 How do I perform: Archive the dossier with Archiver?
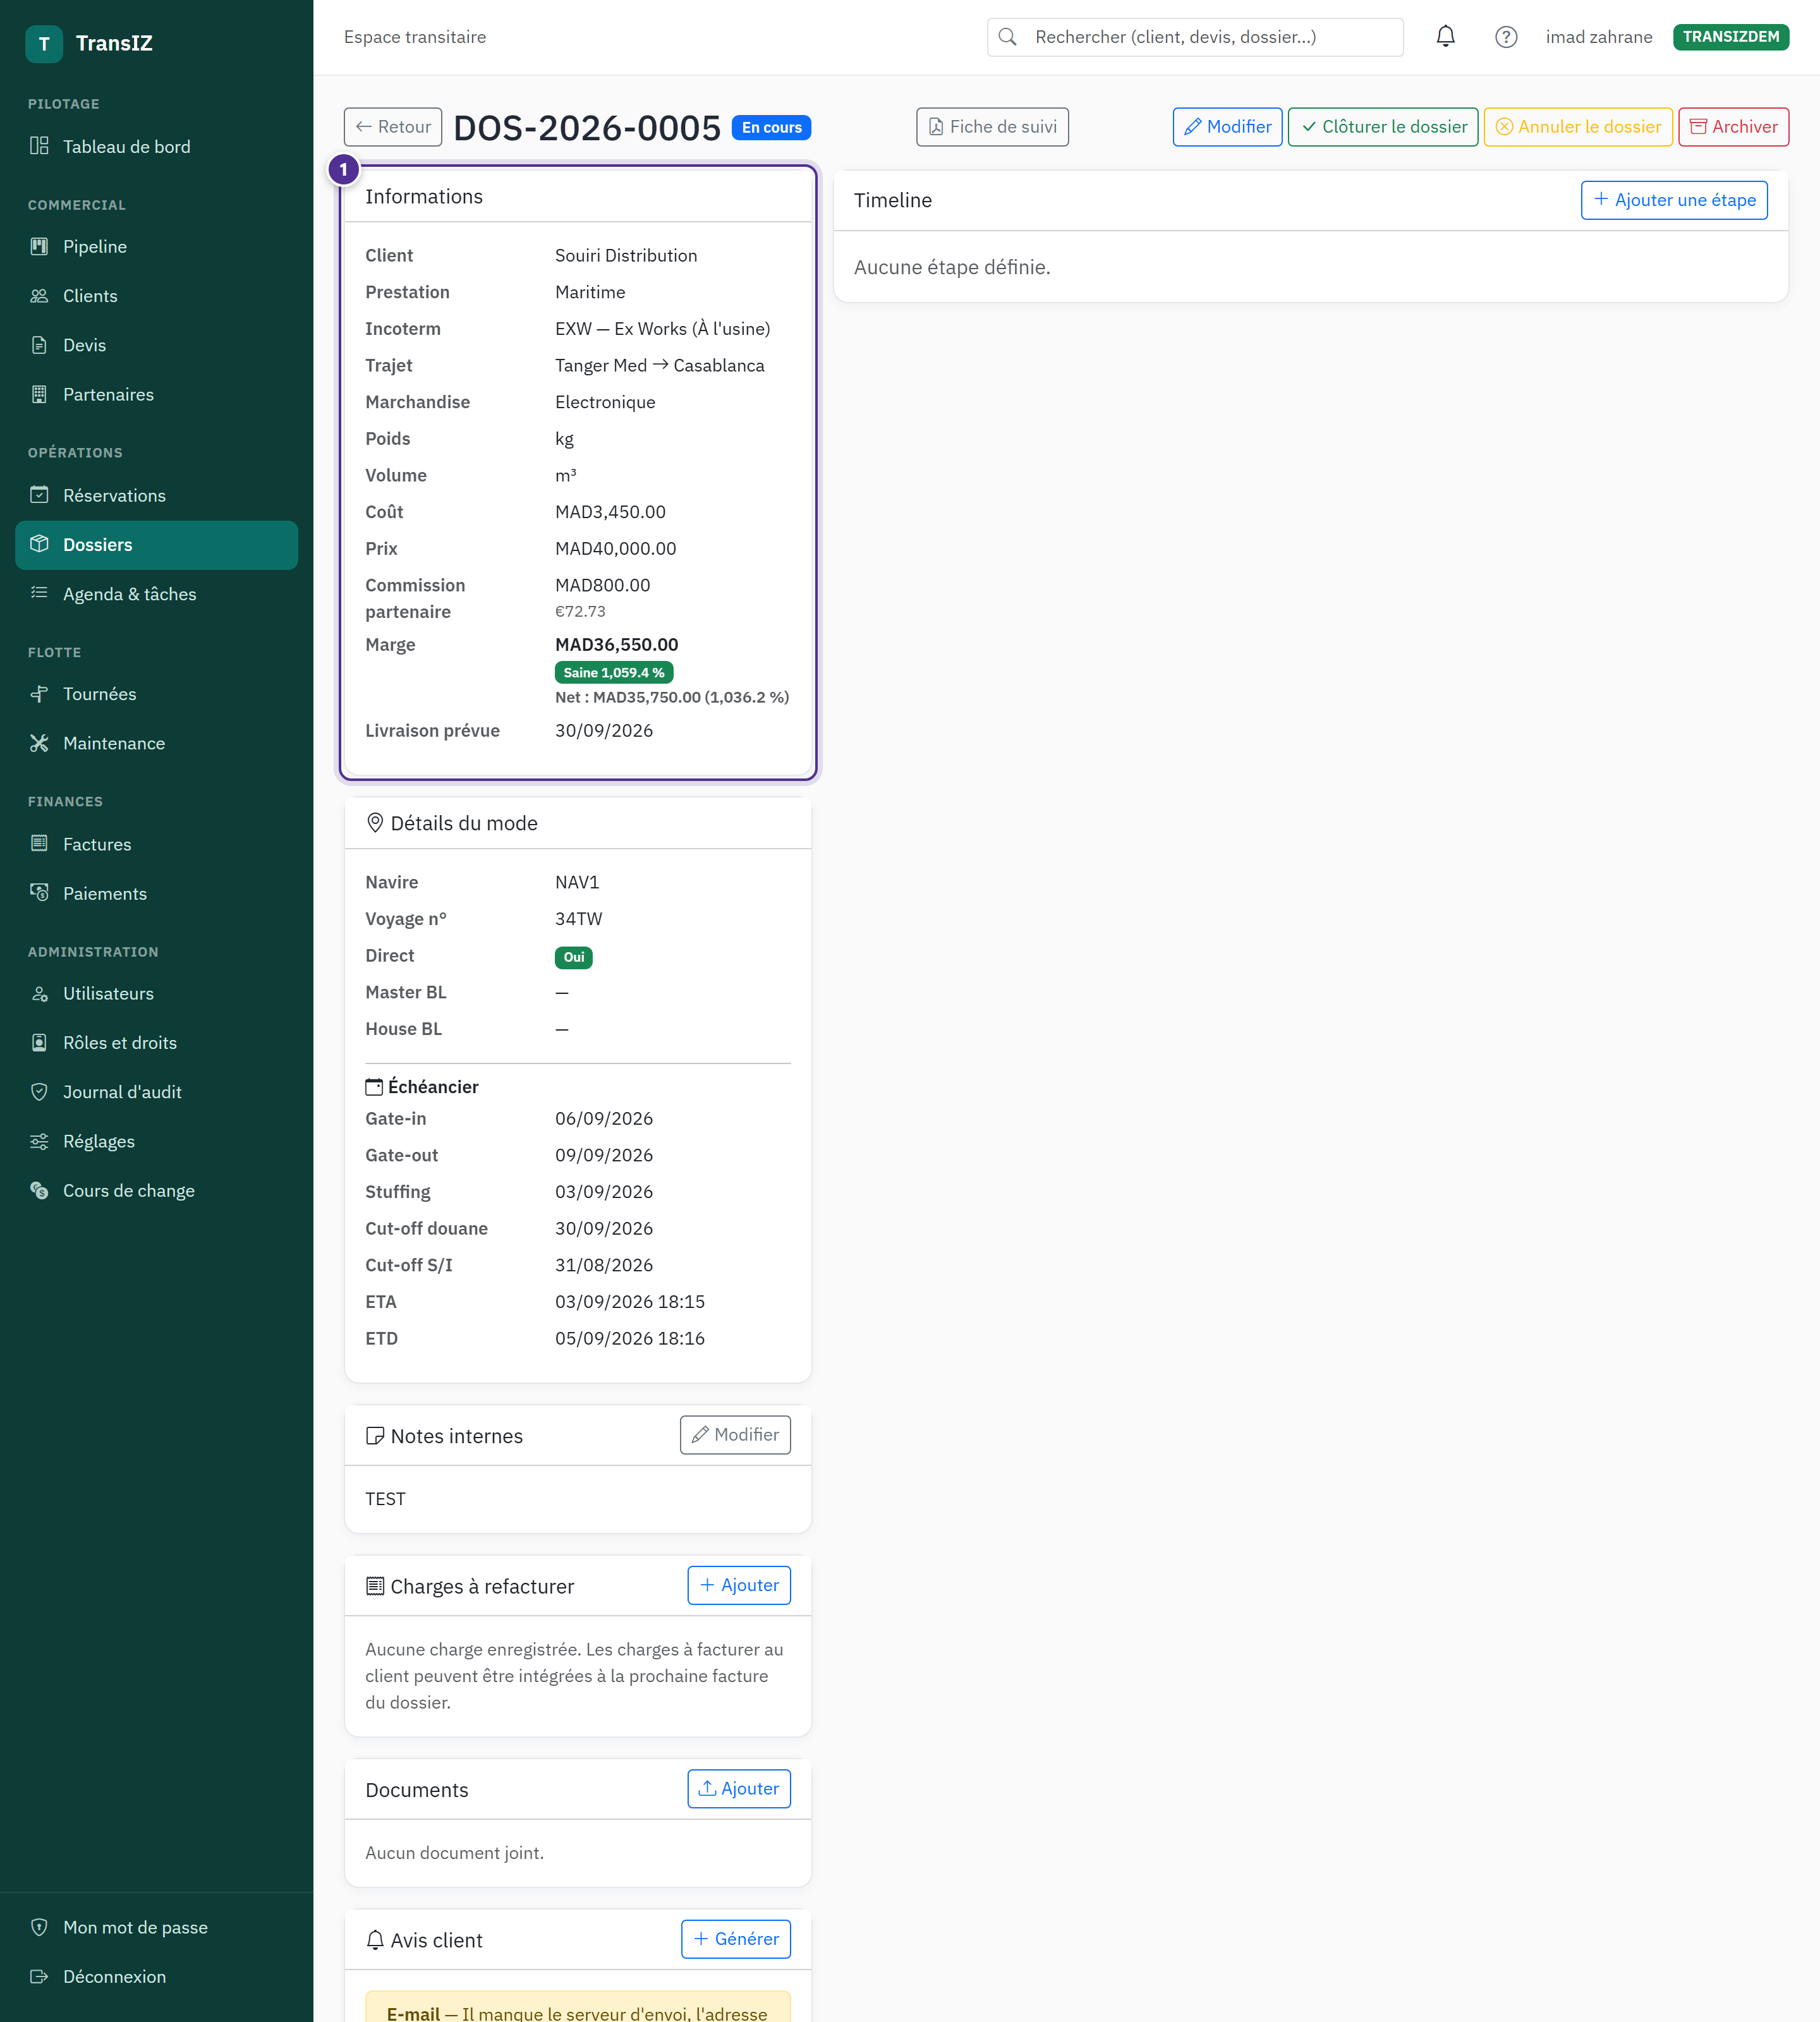1733,127
